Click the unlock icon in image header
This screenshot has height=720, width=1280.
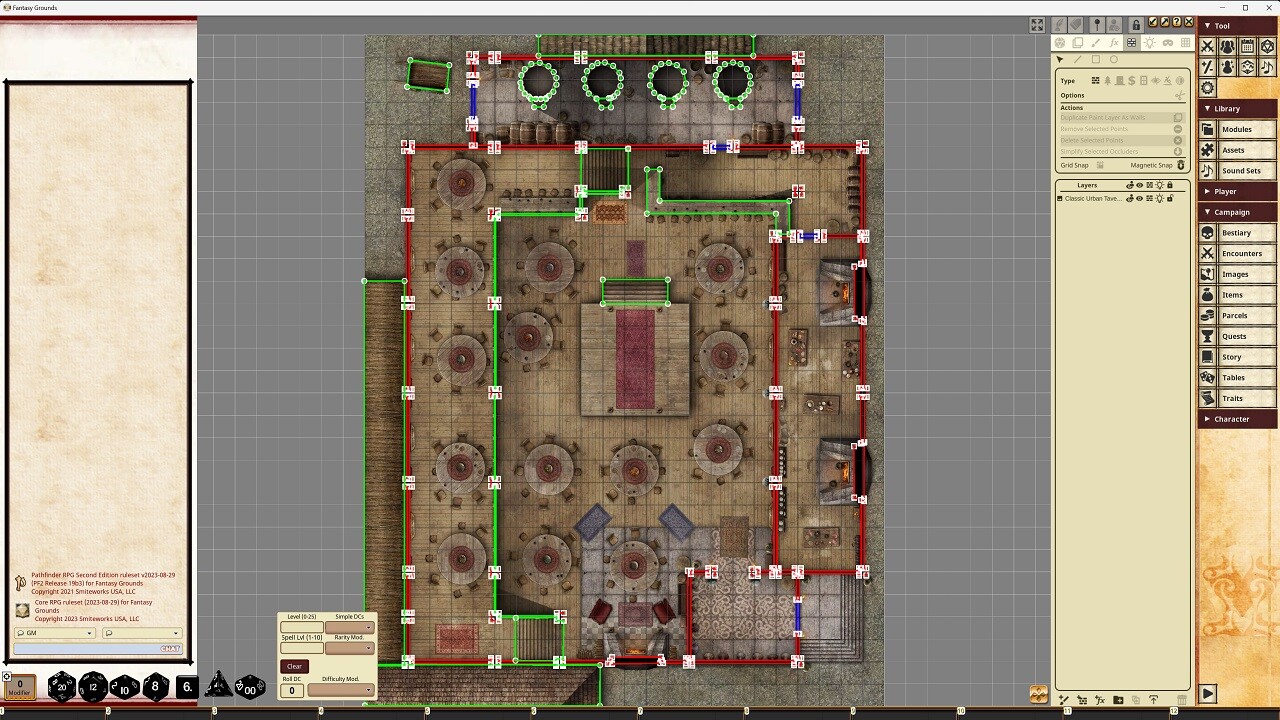(x=1135, y=24)
